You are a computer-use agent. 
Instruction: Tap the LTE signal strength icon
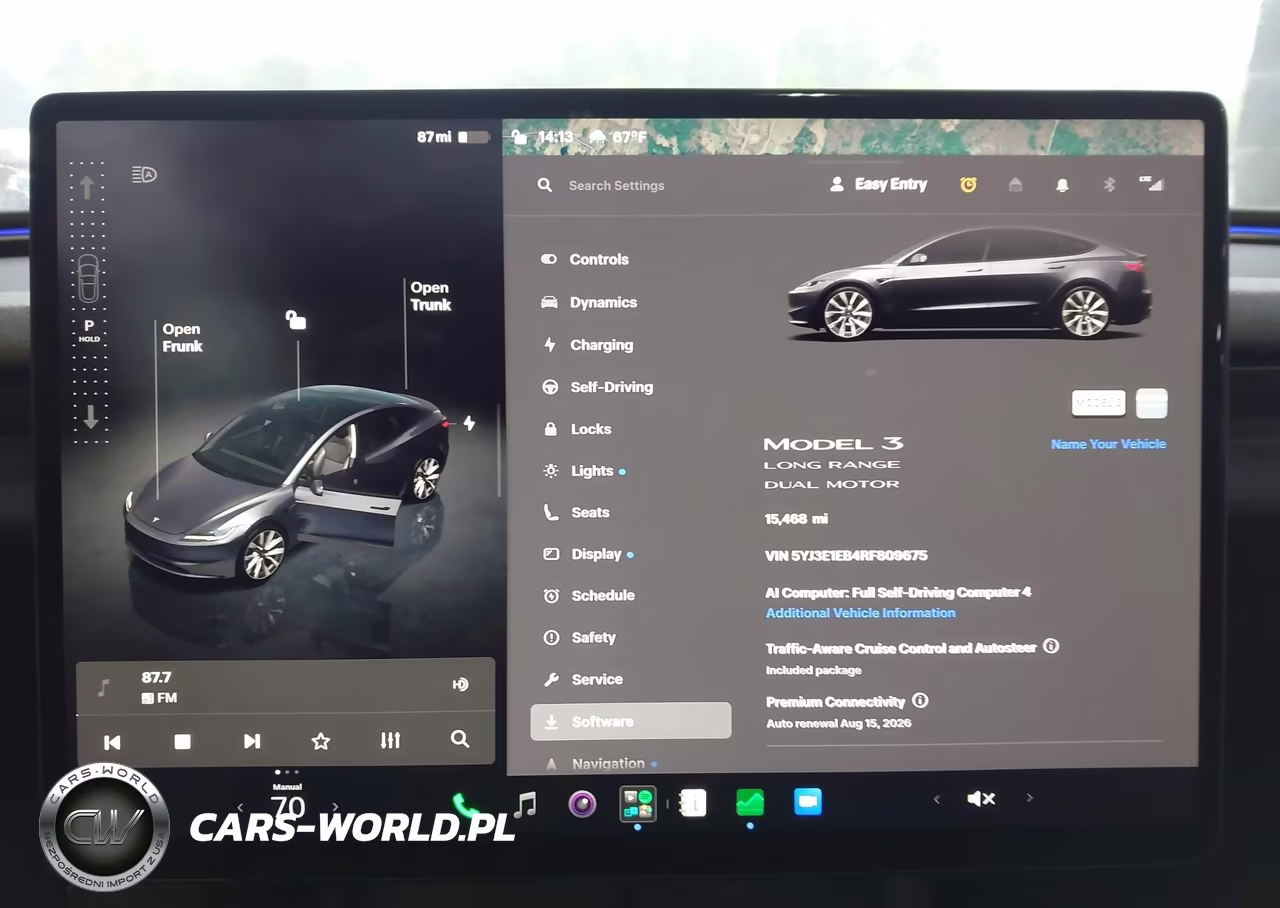pyautogui.click(x=1152, y=184)
